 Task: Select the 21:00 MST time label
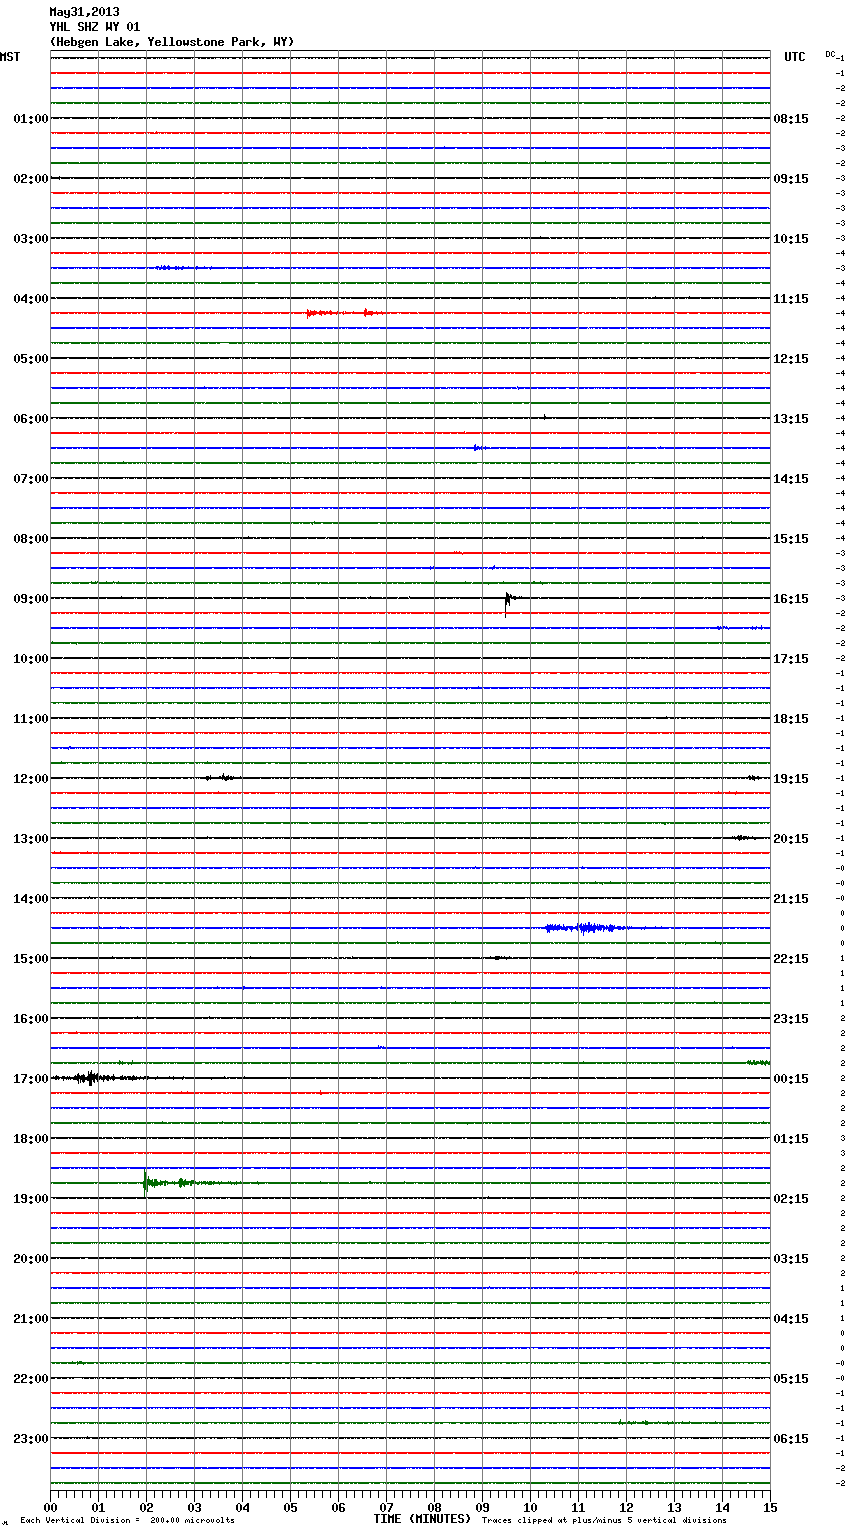coord(31,1319)
